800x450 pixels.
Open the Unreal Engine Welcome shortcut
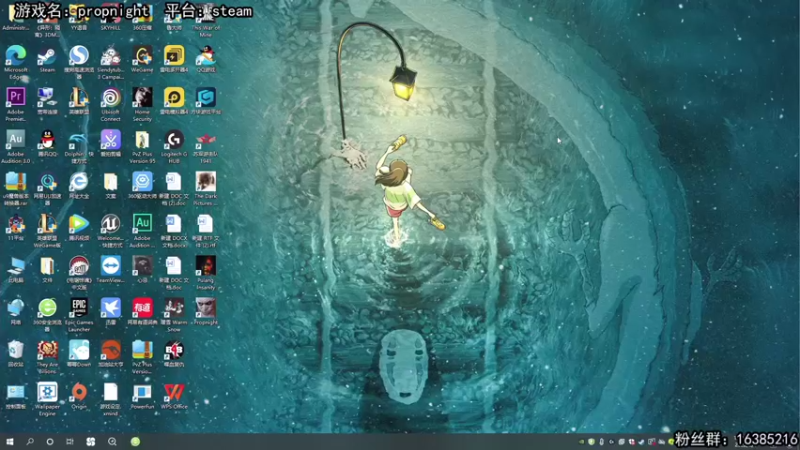(x=111, y=224)
